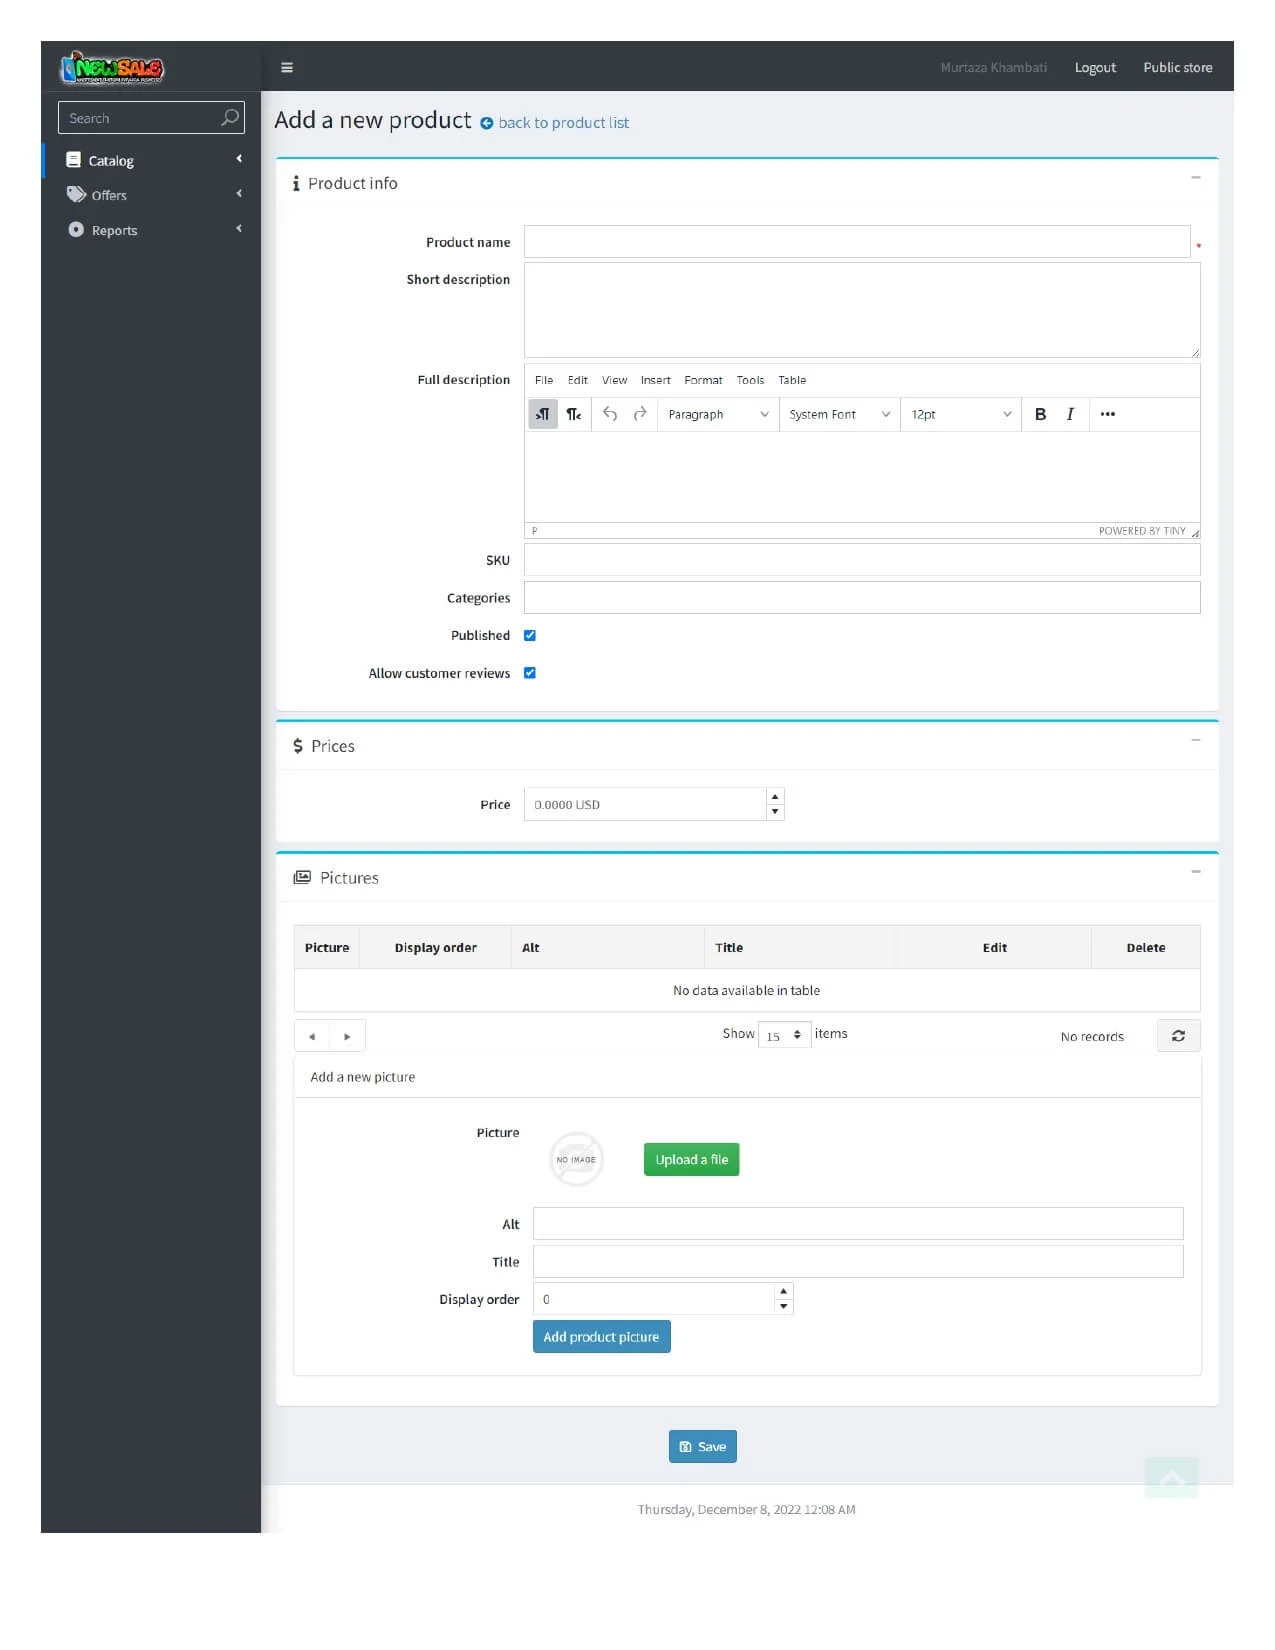
Task: Disable Allow customer reviews checkbox
Action: [x=530, y=673]
